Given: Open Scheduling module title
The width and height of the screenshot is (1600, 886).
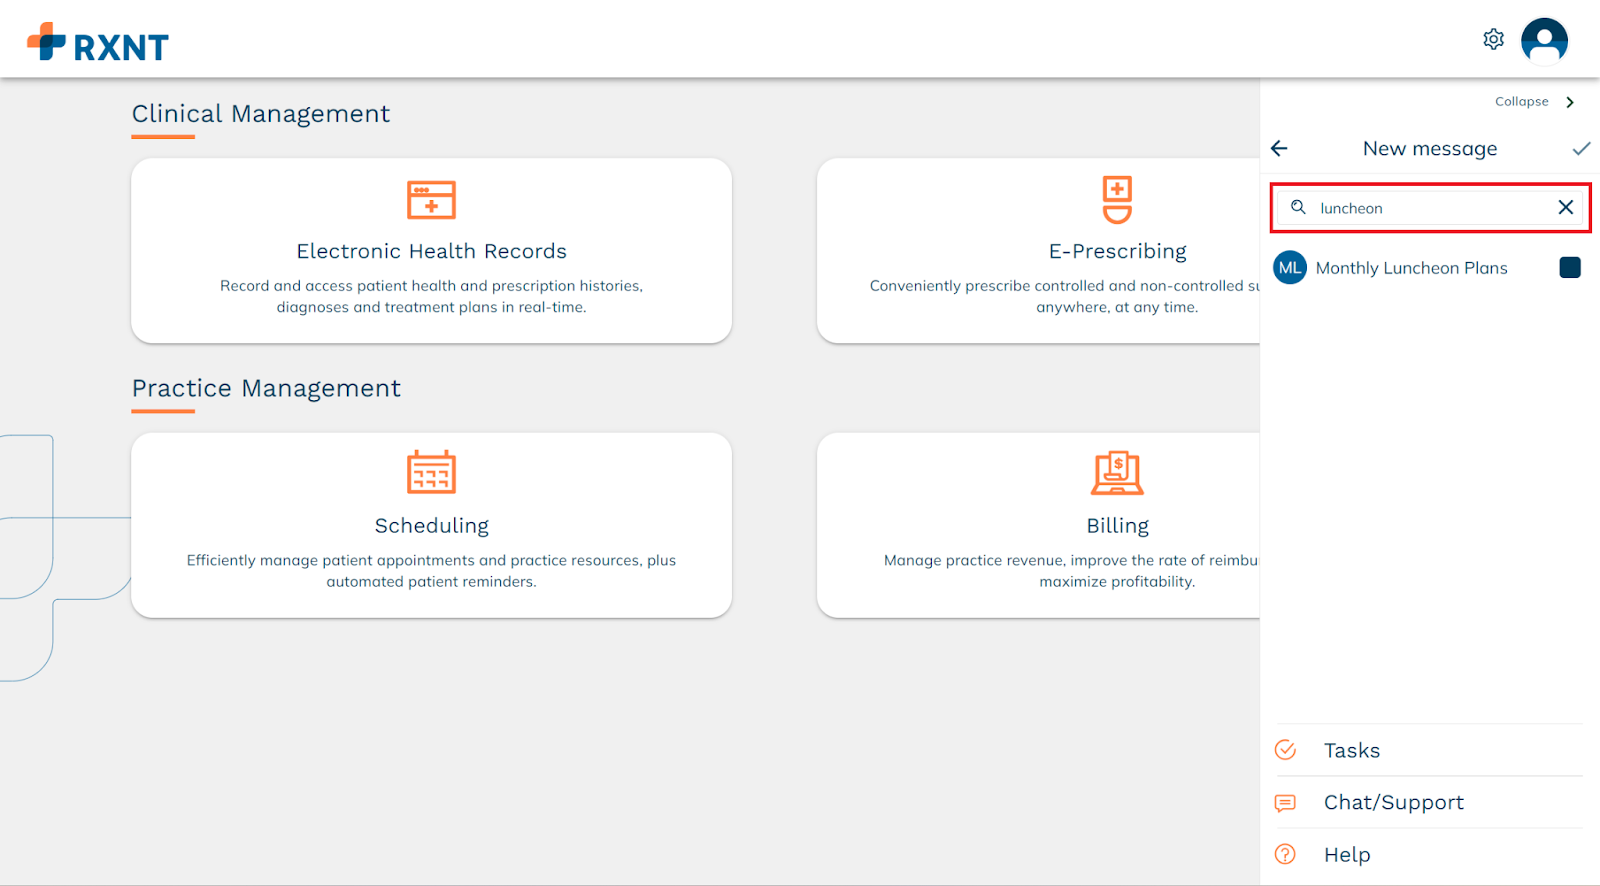Looking at the screenshot, I should pos(431,526).
